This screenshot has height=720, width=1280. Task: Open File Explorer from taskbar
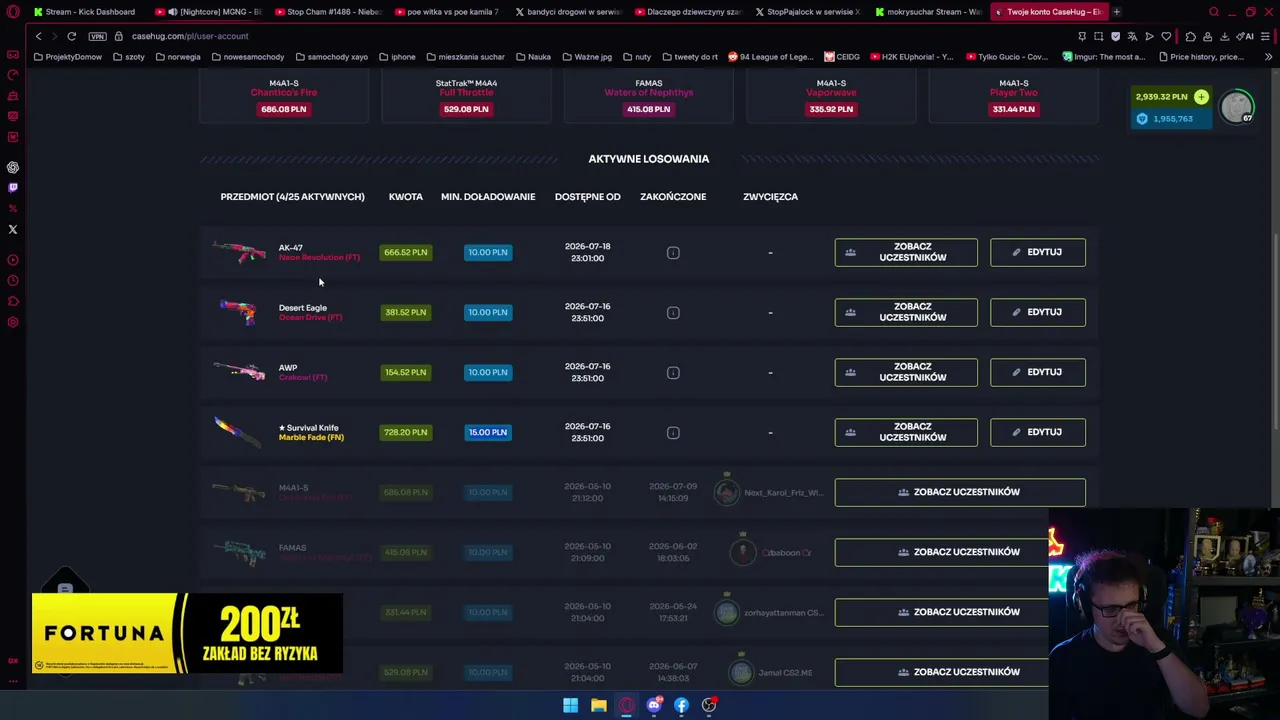click(598, 705)
